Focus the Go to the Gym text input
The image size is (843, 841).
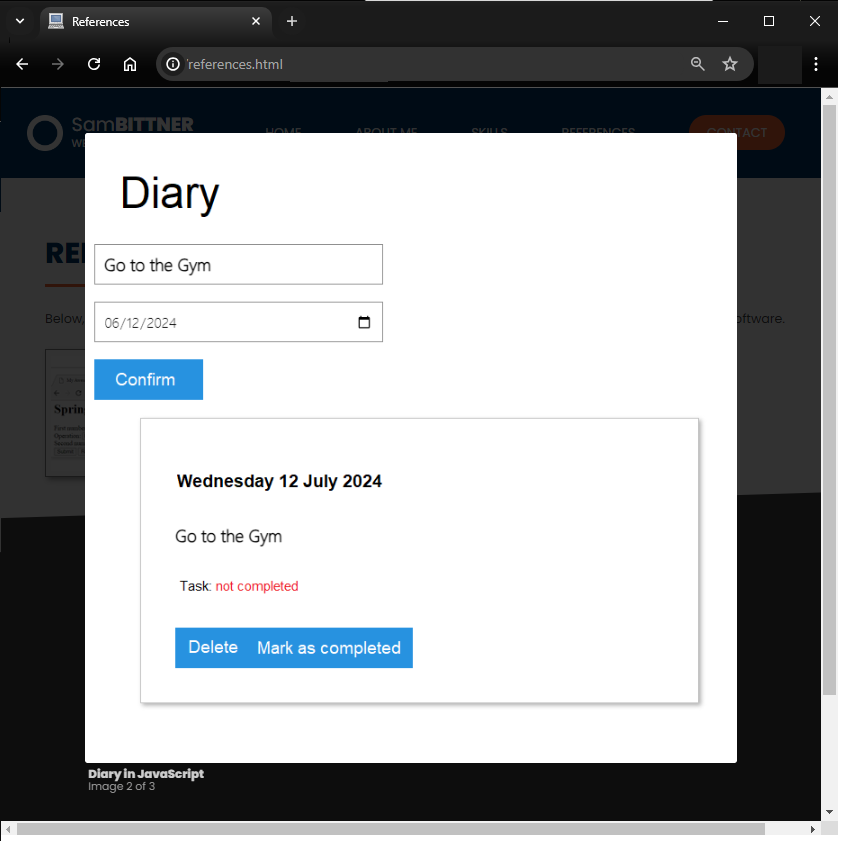(238, 265)
